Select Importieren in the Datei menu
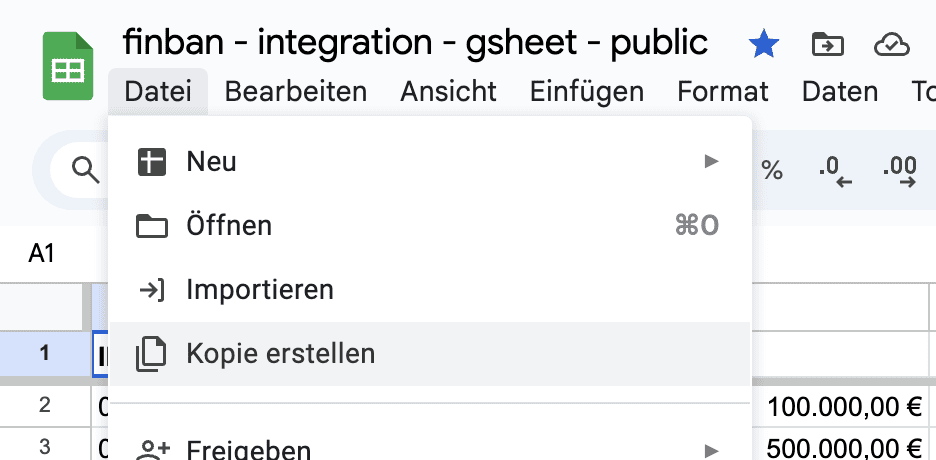This screenshot has width=936, height=460. [260, 290]
